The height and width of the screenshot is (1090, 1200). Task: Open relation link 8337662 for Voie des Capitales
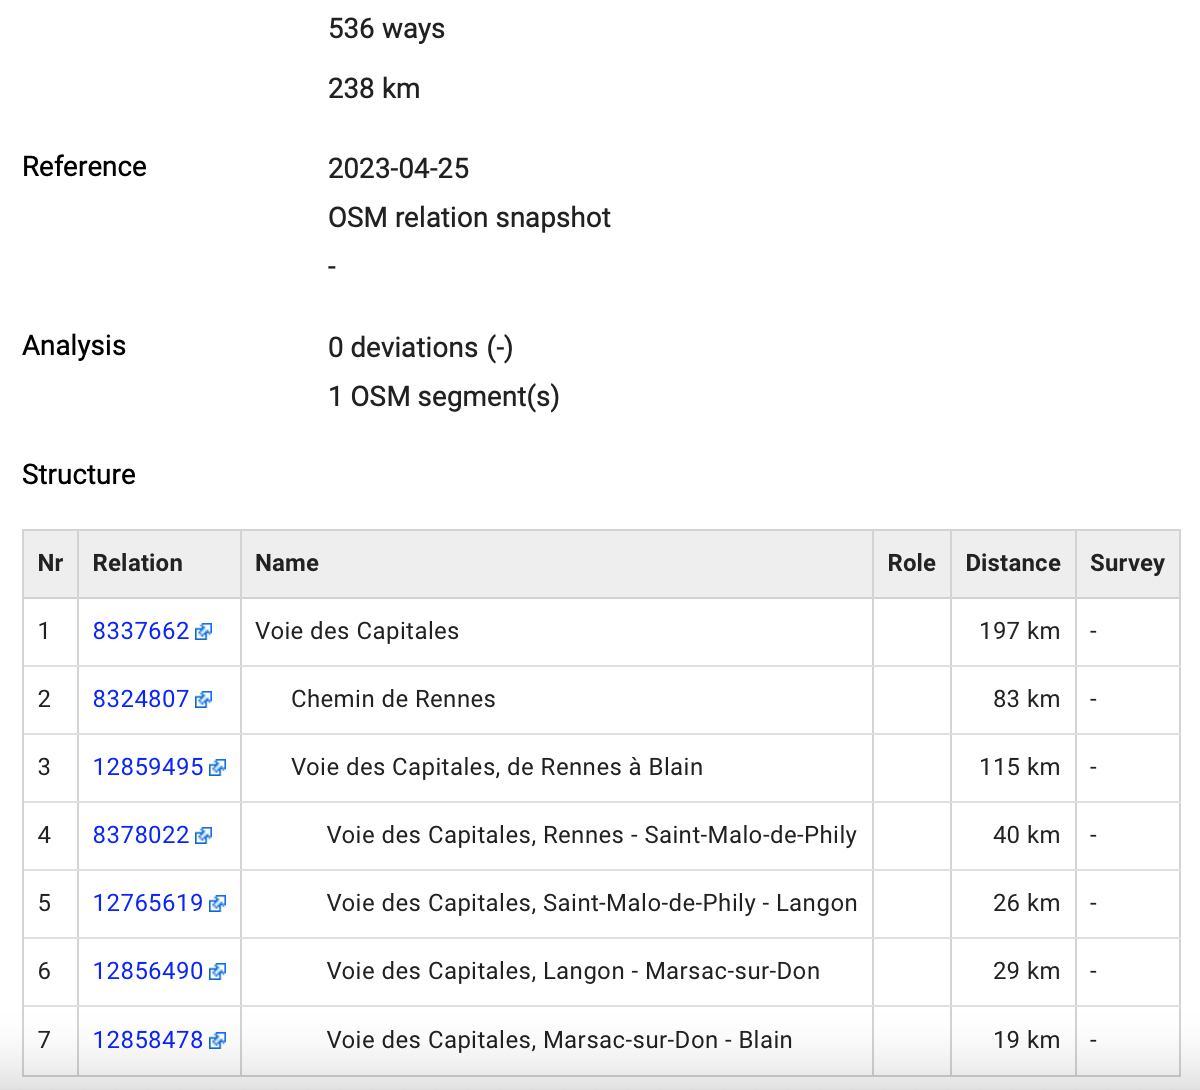pos(140,631)
